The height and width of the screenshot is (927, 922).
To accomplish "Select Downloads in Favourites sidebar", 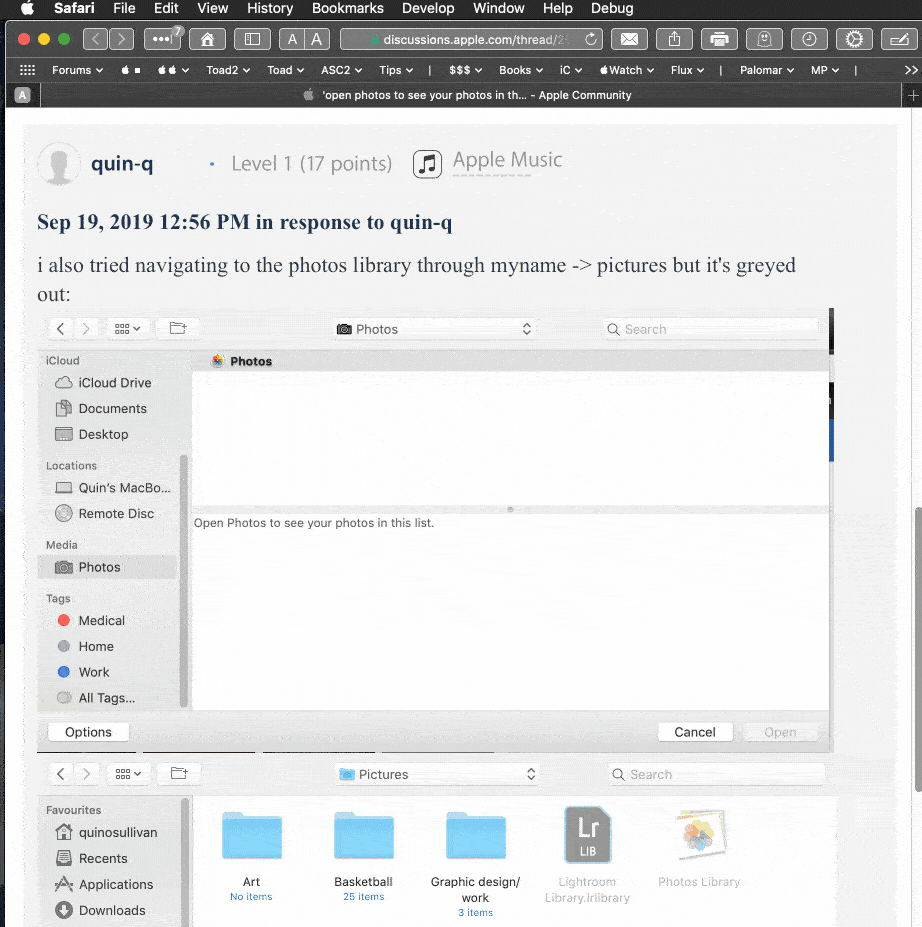I will pyautogui.click(x=108, y=910).
